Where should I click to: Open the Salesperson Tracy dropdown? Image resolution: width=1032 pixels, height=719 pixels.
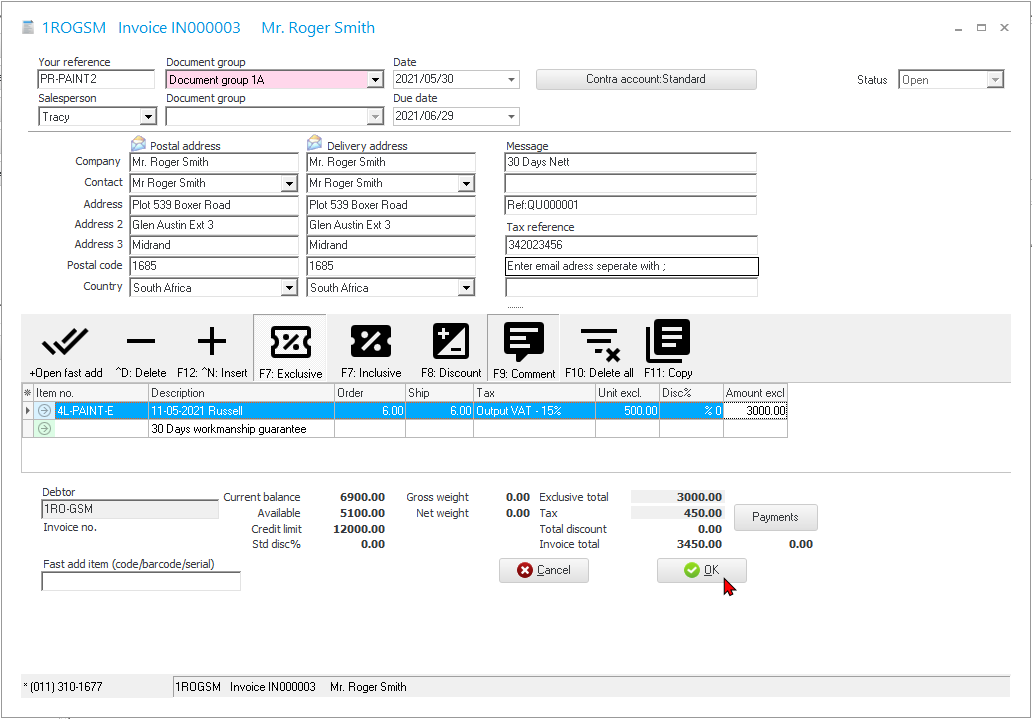(x=148, y=117)
